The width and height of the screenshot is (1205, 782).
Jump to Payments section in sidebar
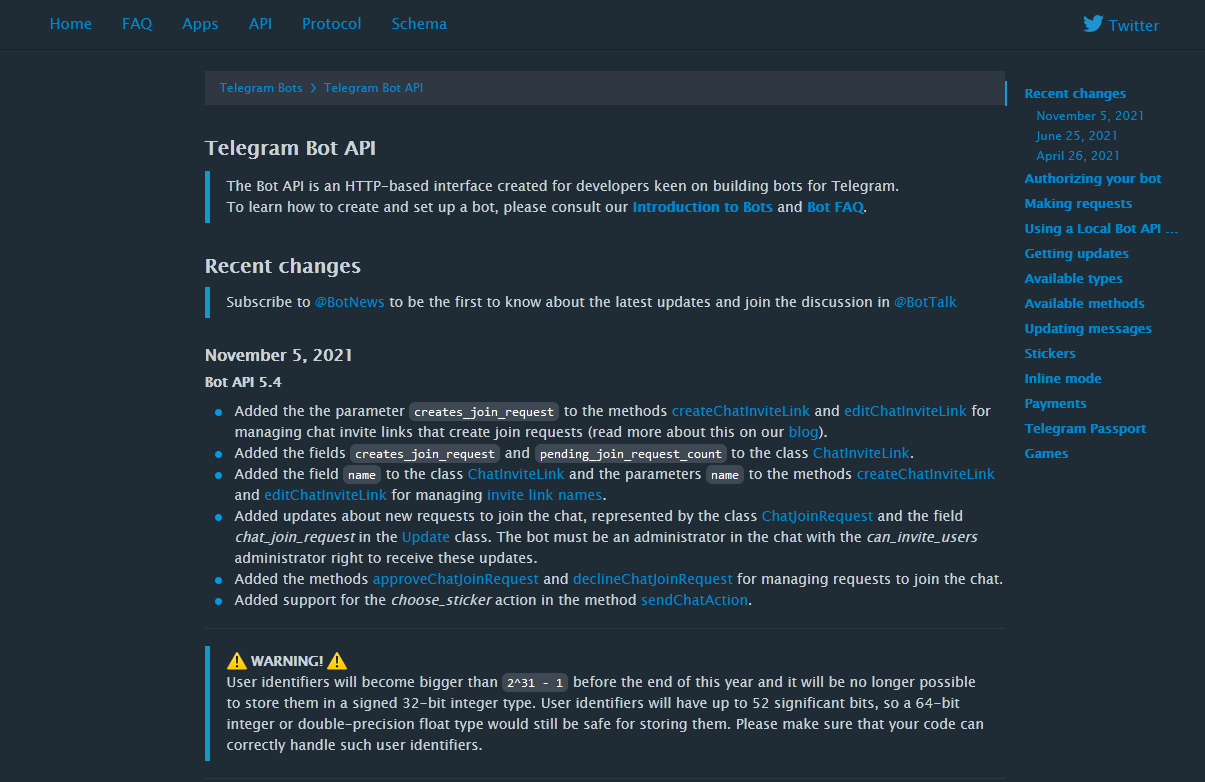tap(1055, 403)
